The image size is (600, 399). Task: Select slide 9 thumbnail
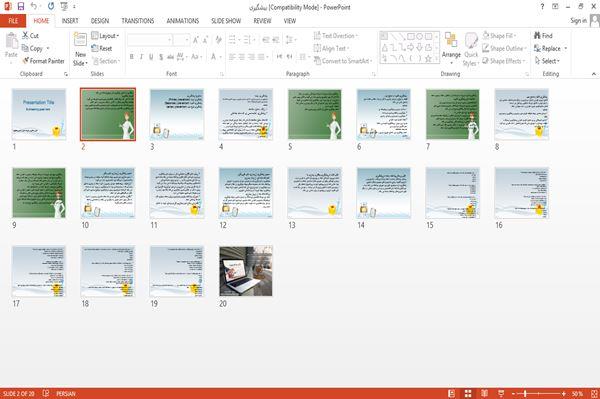39,192
